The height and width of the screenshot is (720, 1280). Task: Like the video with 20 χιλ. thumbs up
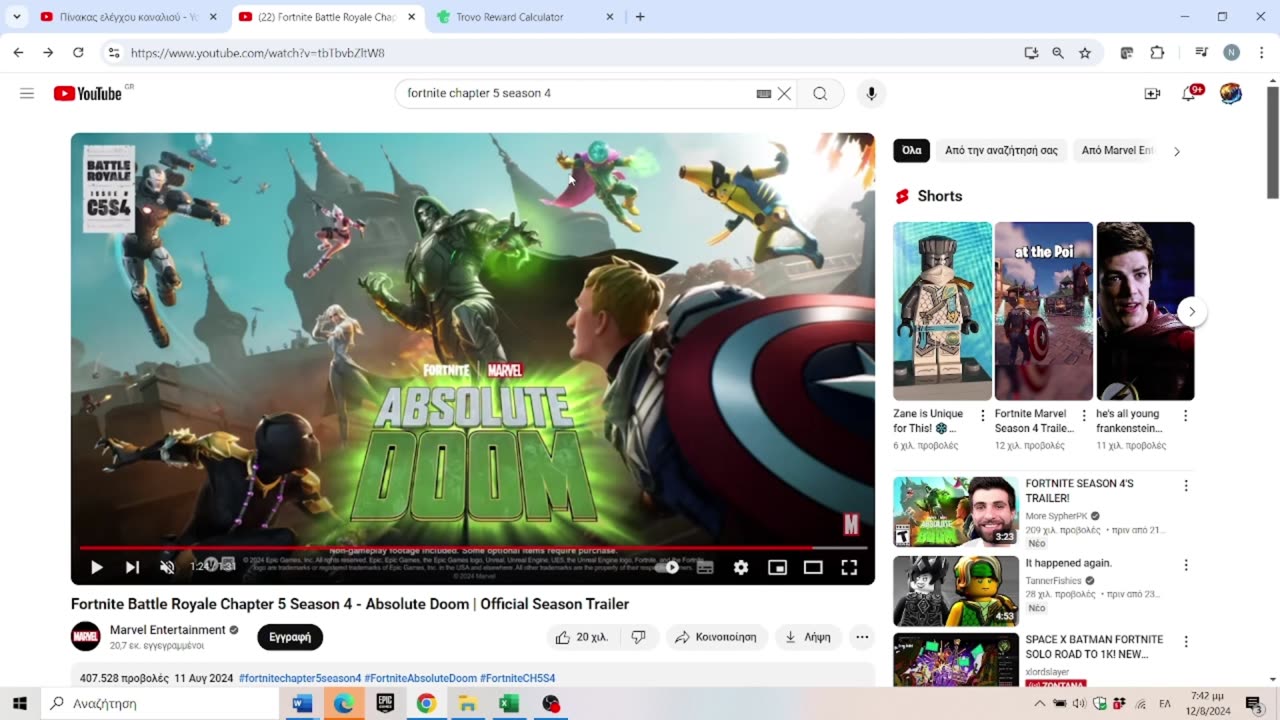583,637
